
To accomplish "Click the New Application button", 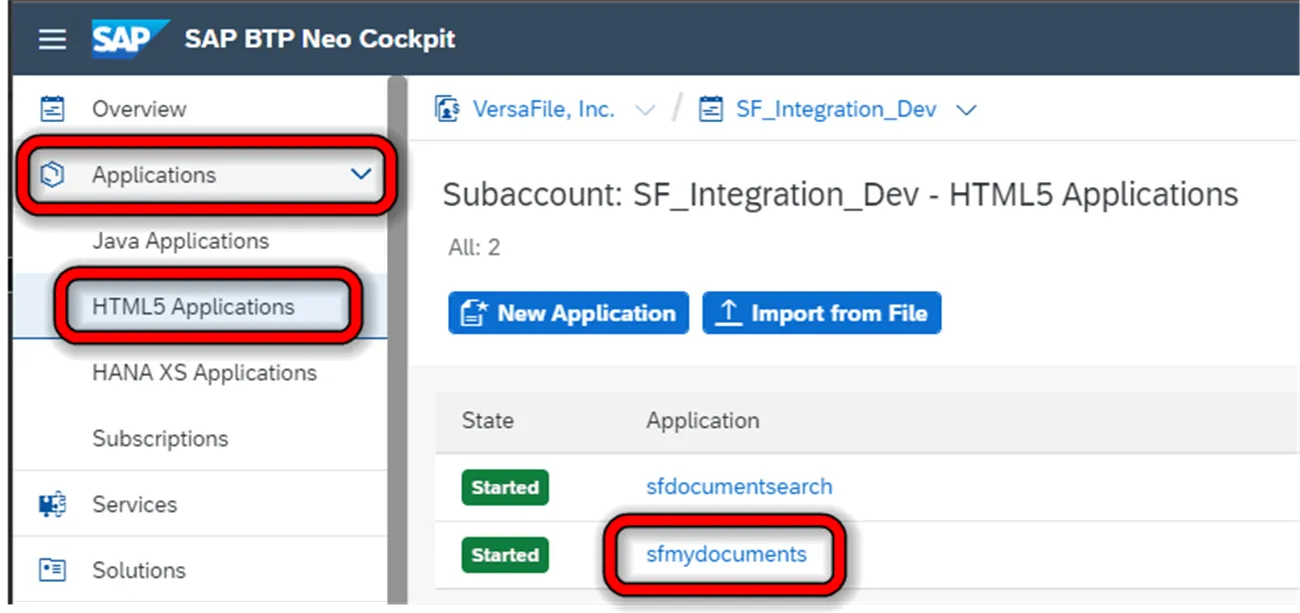I will (568, 313).
